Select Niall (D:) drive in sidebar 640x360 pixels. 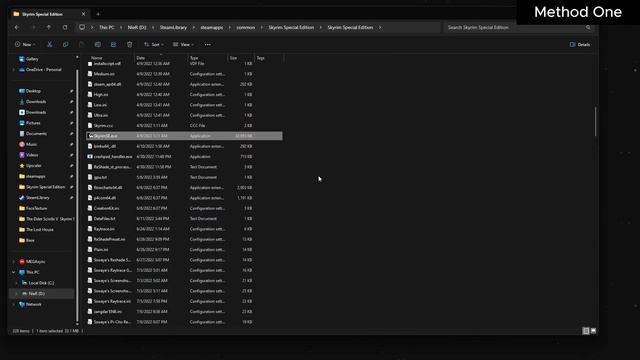point(42,293)
